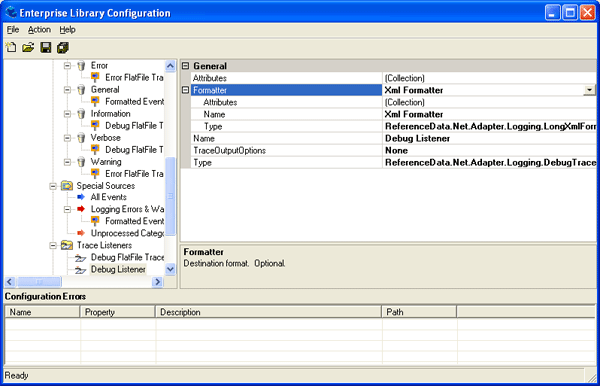This screenshot has height=386, width=600.
Task: Open the Xml Formatter dropdown arrow
Action: tap(590, 90)
